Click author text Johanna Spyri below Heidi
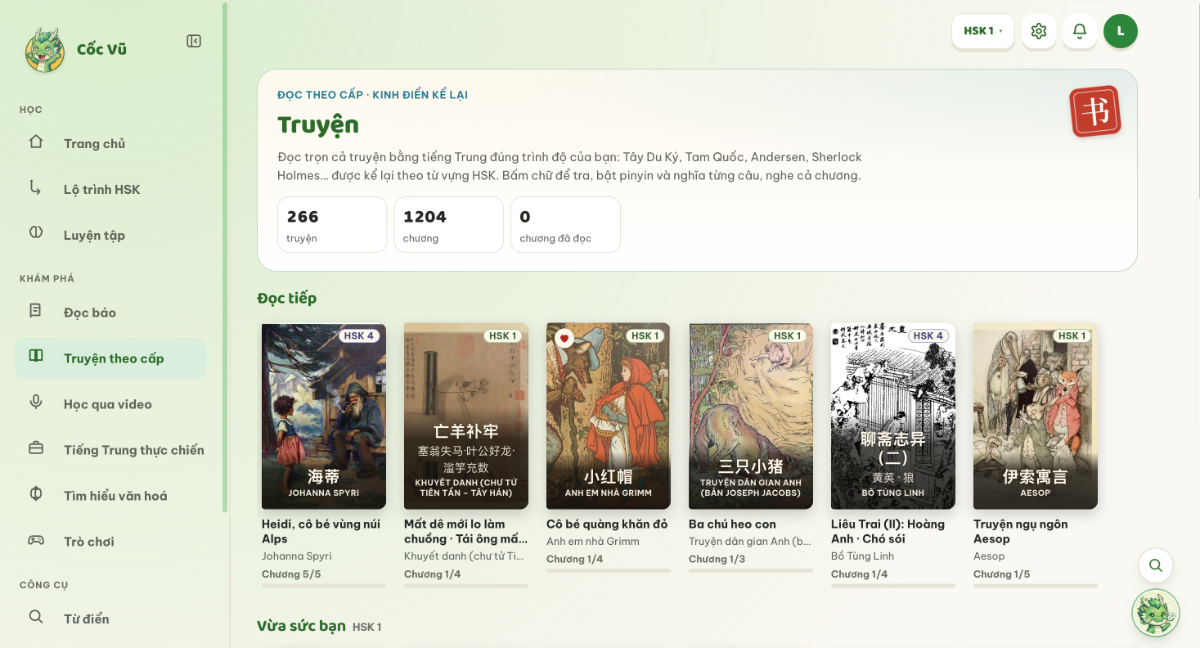Screen dimensions: 1200x648 coord(297,556)
